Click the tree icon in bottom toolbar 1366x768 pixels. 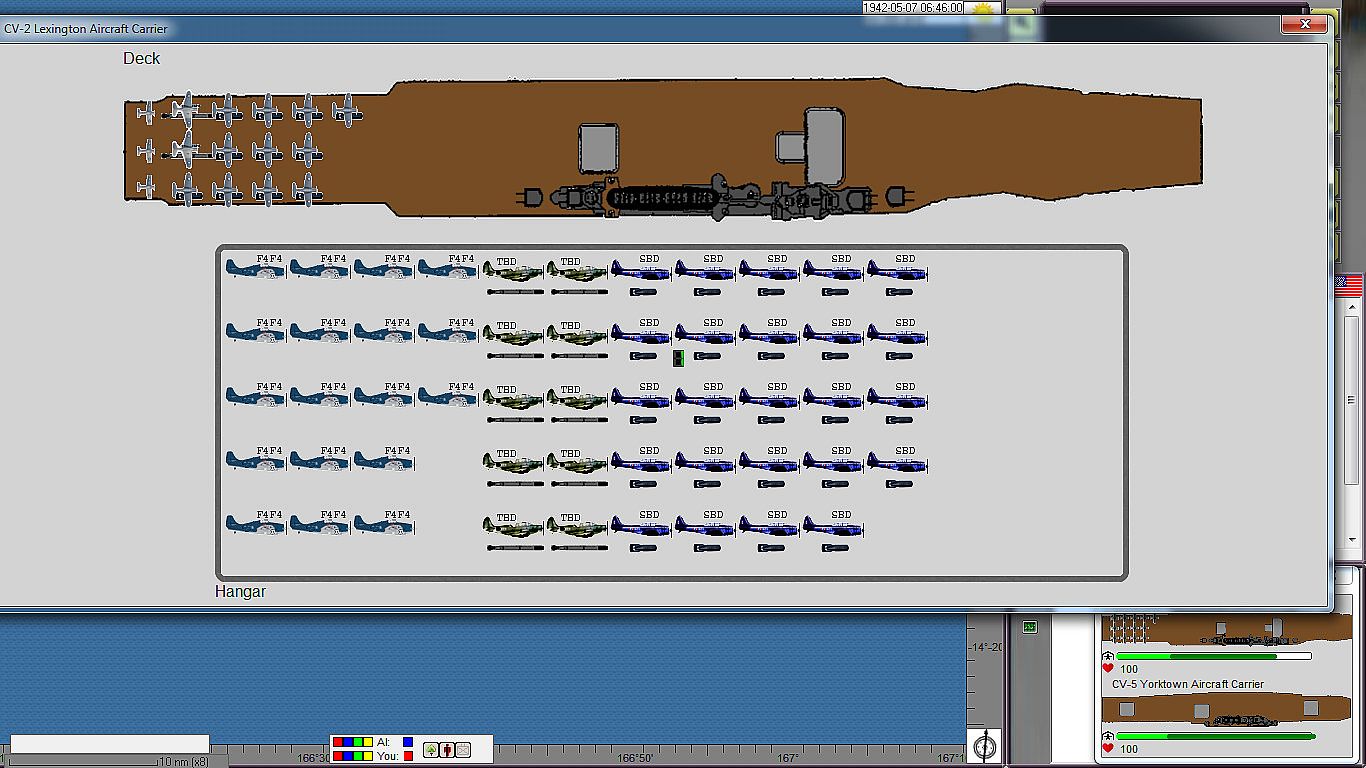431,750
